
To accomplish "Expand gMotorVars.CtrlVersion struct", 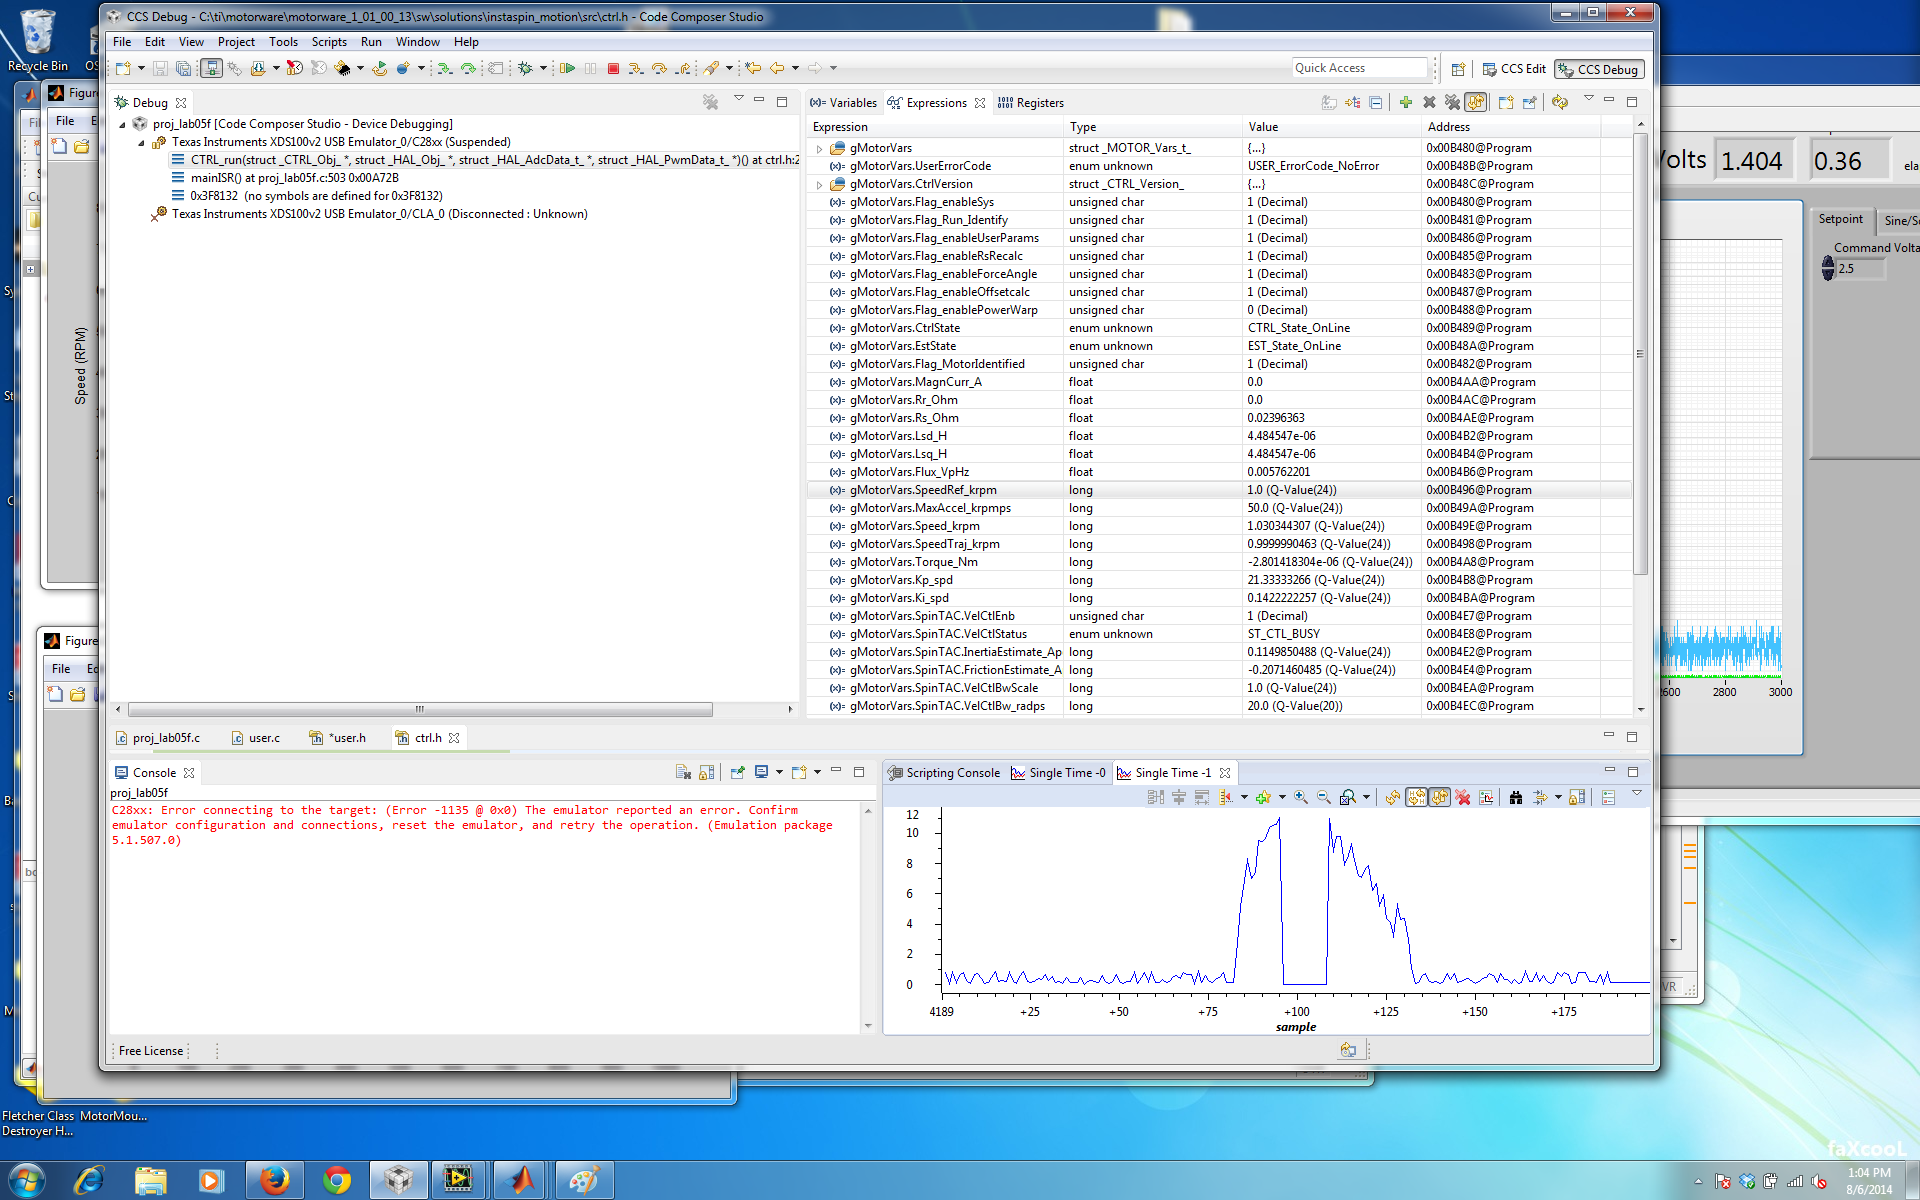I will [x=820, y=184].
